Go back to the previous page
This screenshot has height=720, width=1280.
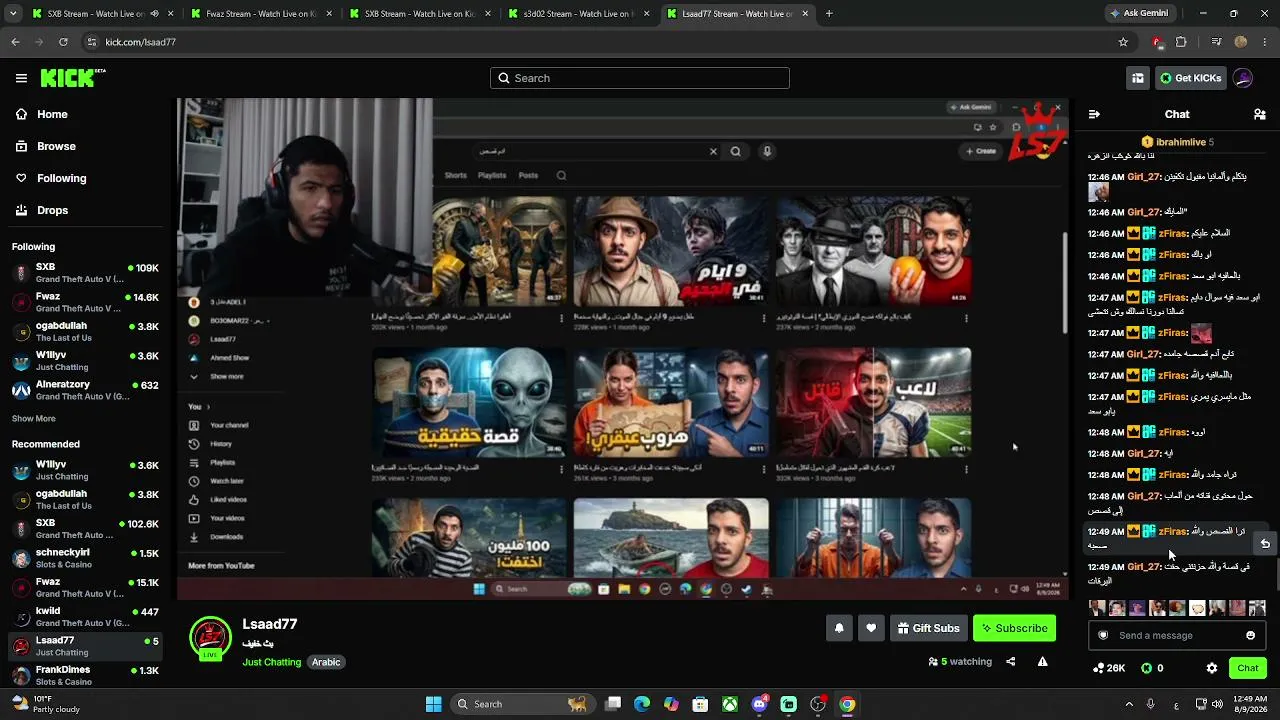click(15, 42)
